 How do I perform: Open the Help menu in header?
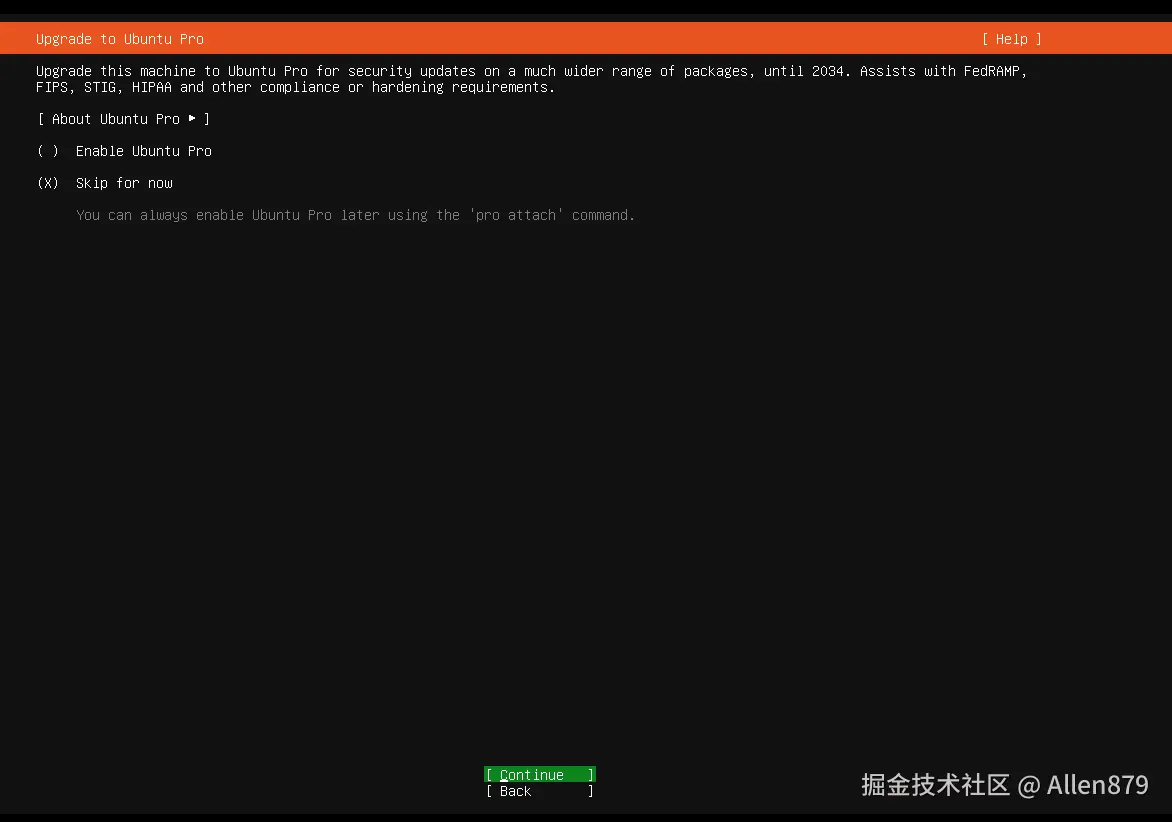[1011, 39]
